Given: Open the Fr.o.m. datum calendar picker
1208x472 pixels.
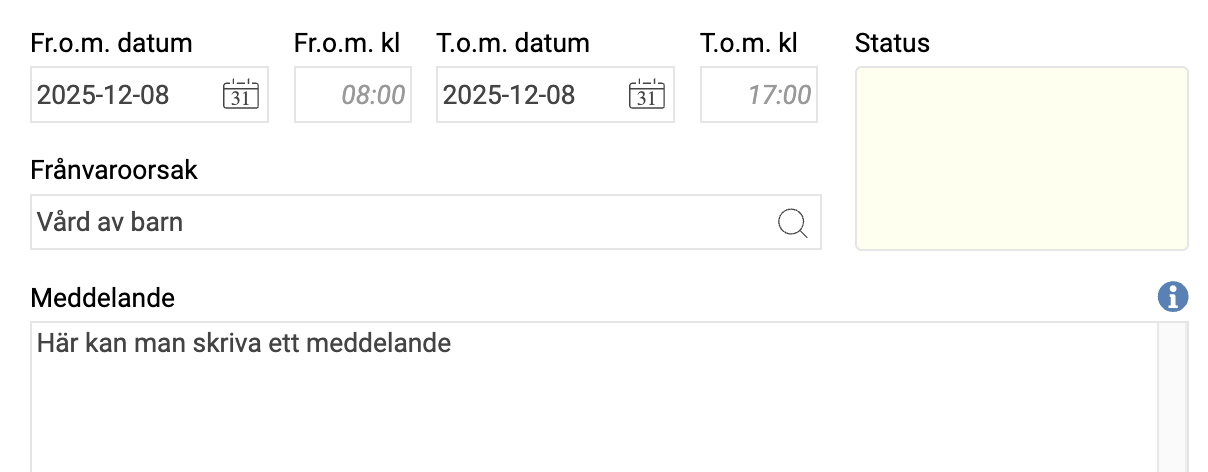Looking at the screenshot, I should (240, 95).
